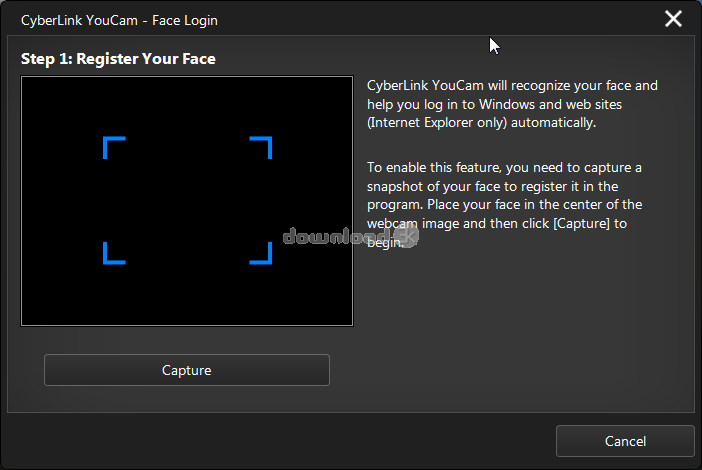Screen dimensions: 702x470
Task: Click the black webcam preview below the brackets
Action: [187, 297]
